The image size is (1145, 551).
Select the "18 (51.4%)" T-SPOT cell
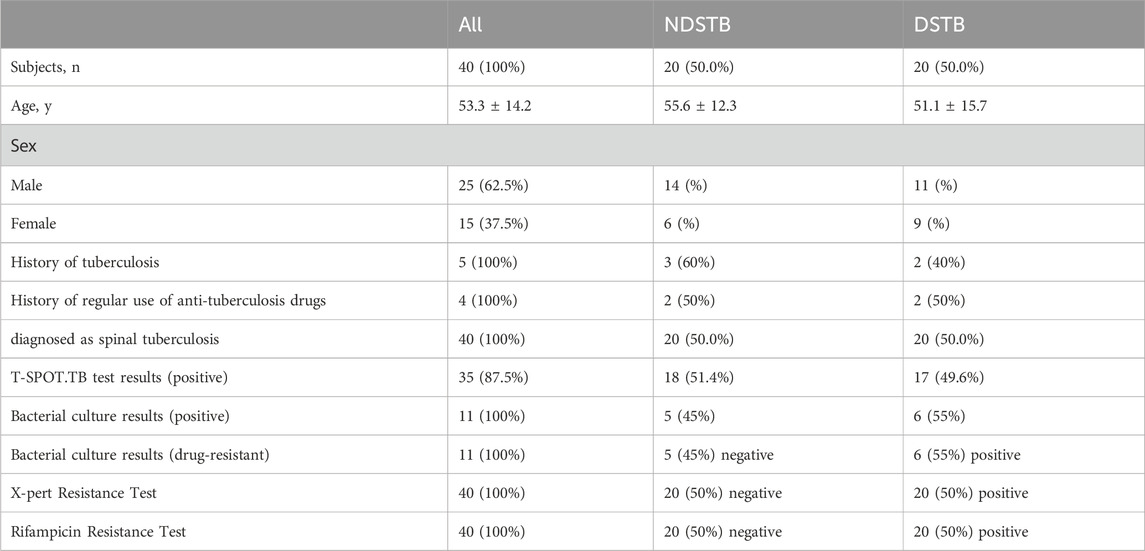pyautogui.click(x=715, y=377)
